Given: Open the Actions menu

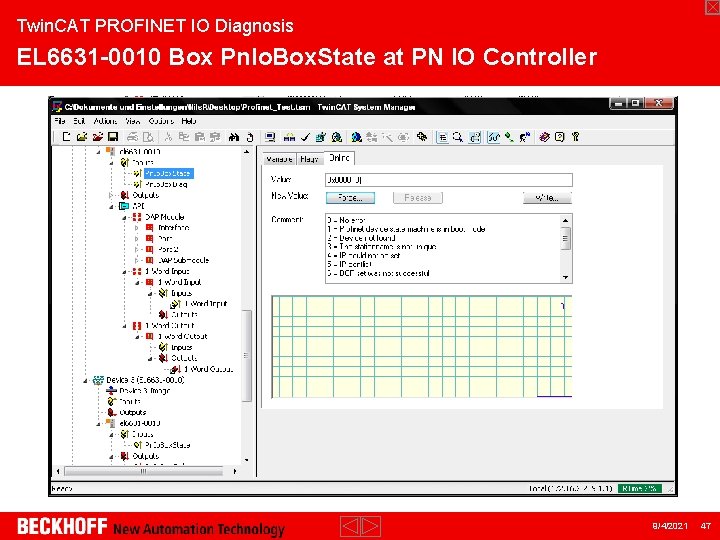Looking at the screenshot, I should (x=105, y=121).
